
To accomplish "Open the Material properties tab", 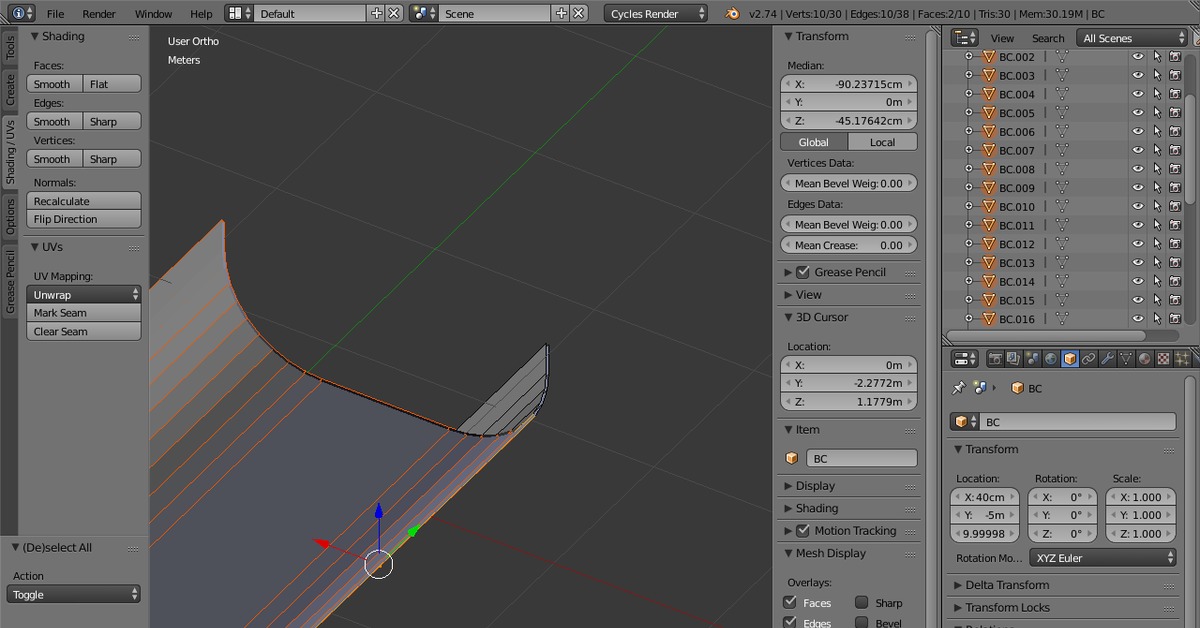I will [1144, 359].
